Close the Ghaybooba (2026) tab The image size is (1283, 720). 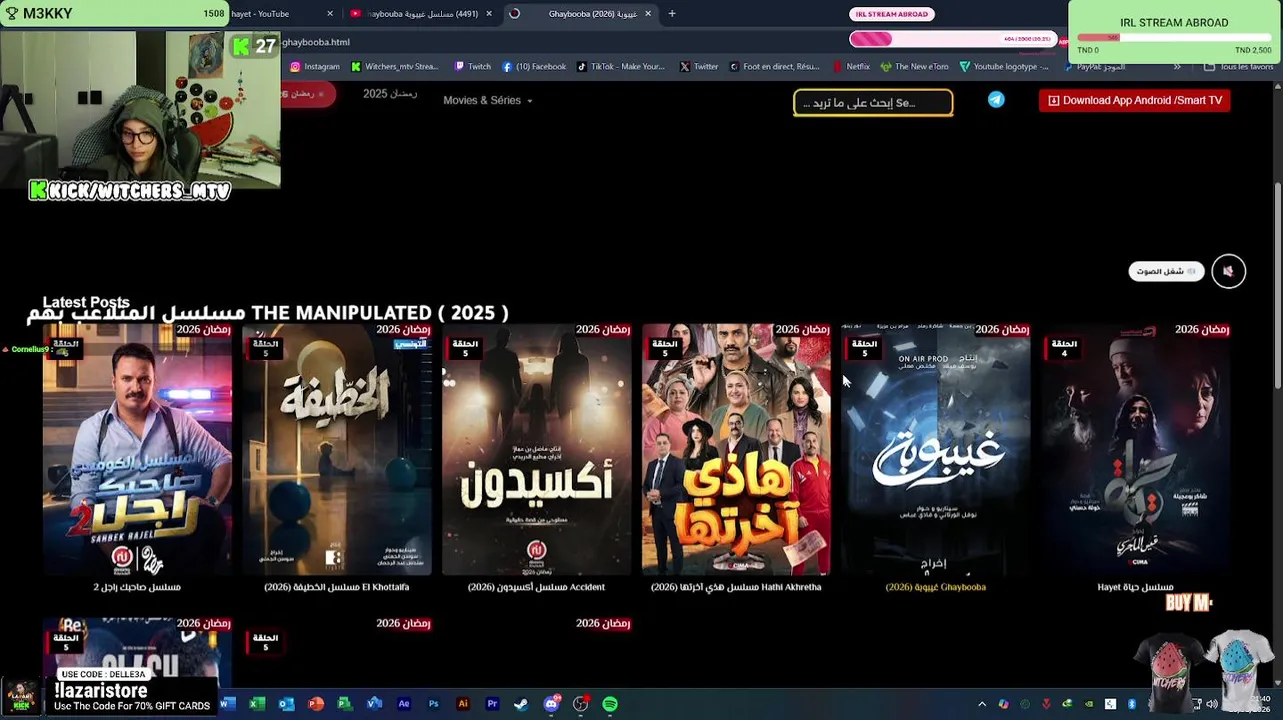(x=648, y=14)
